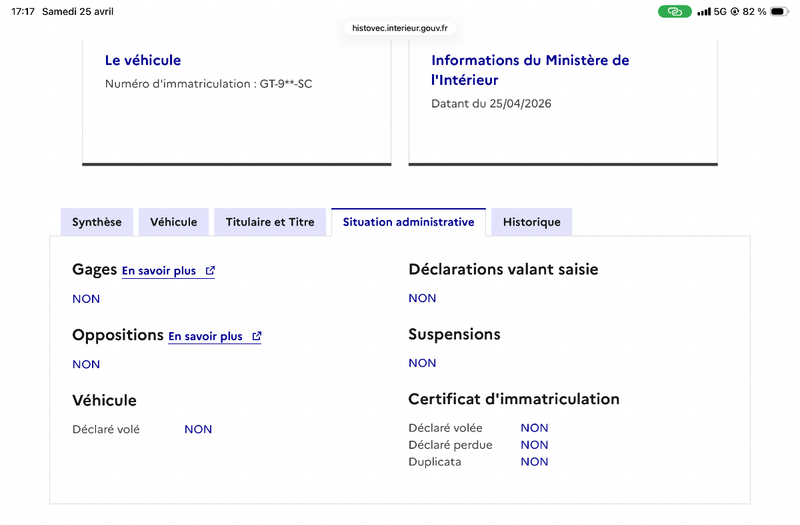Open the Véhicule tab
The width and height of the screenshot is (800, 525).
[174, 222]
